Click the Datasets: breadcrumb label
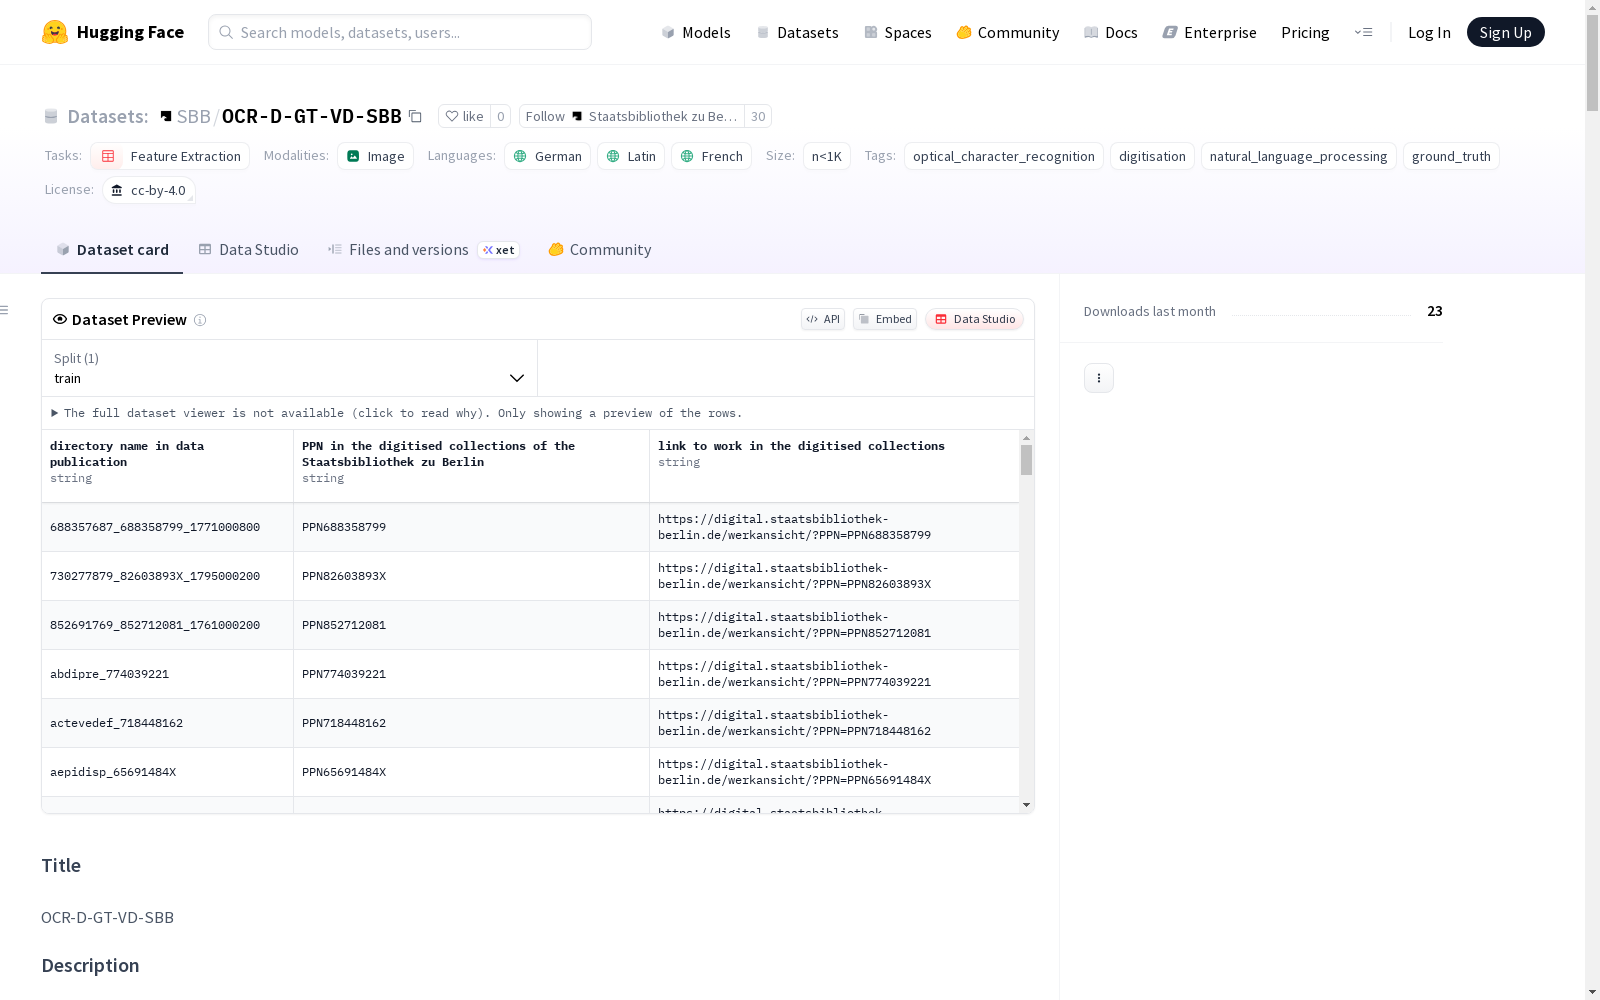 pyautogui.click(x=107, y=117)
